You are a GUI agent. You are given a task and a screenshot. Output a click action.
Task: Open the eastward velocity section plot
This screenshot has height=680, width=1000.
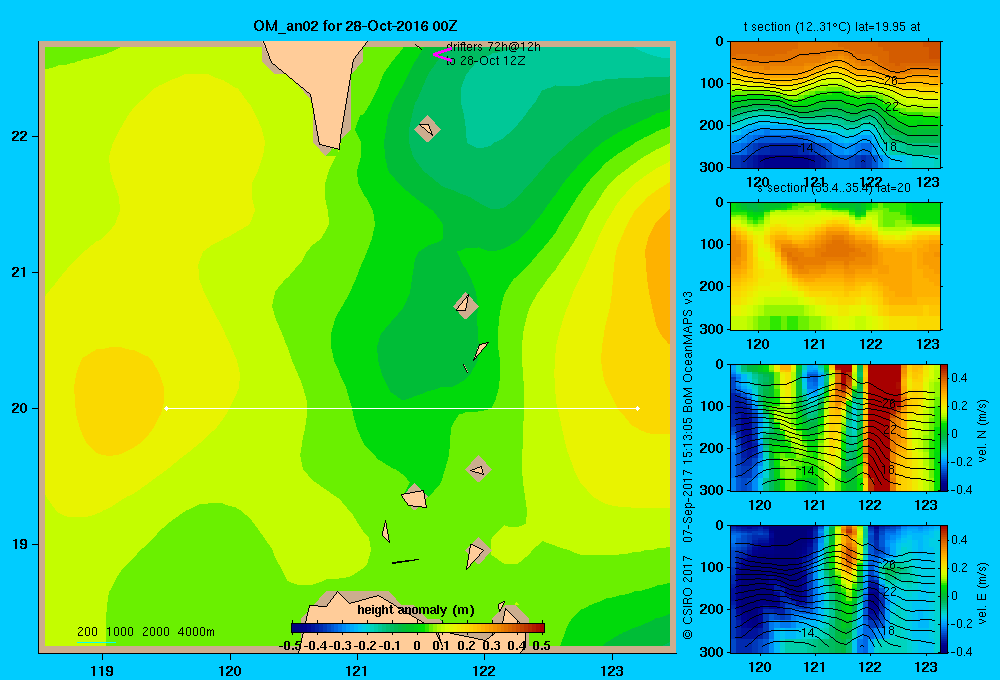pos(835,589)
